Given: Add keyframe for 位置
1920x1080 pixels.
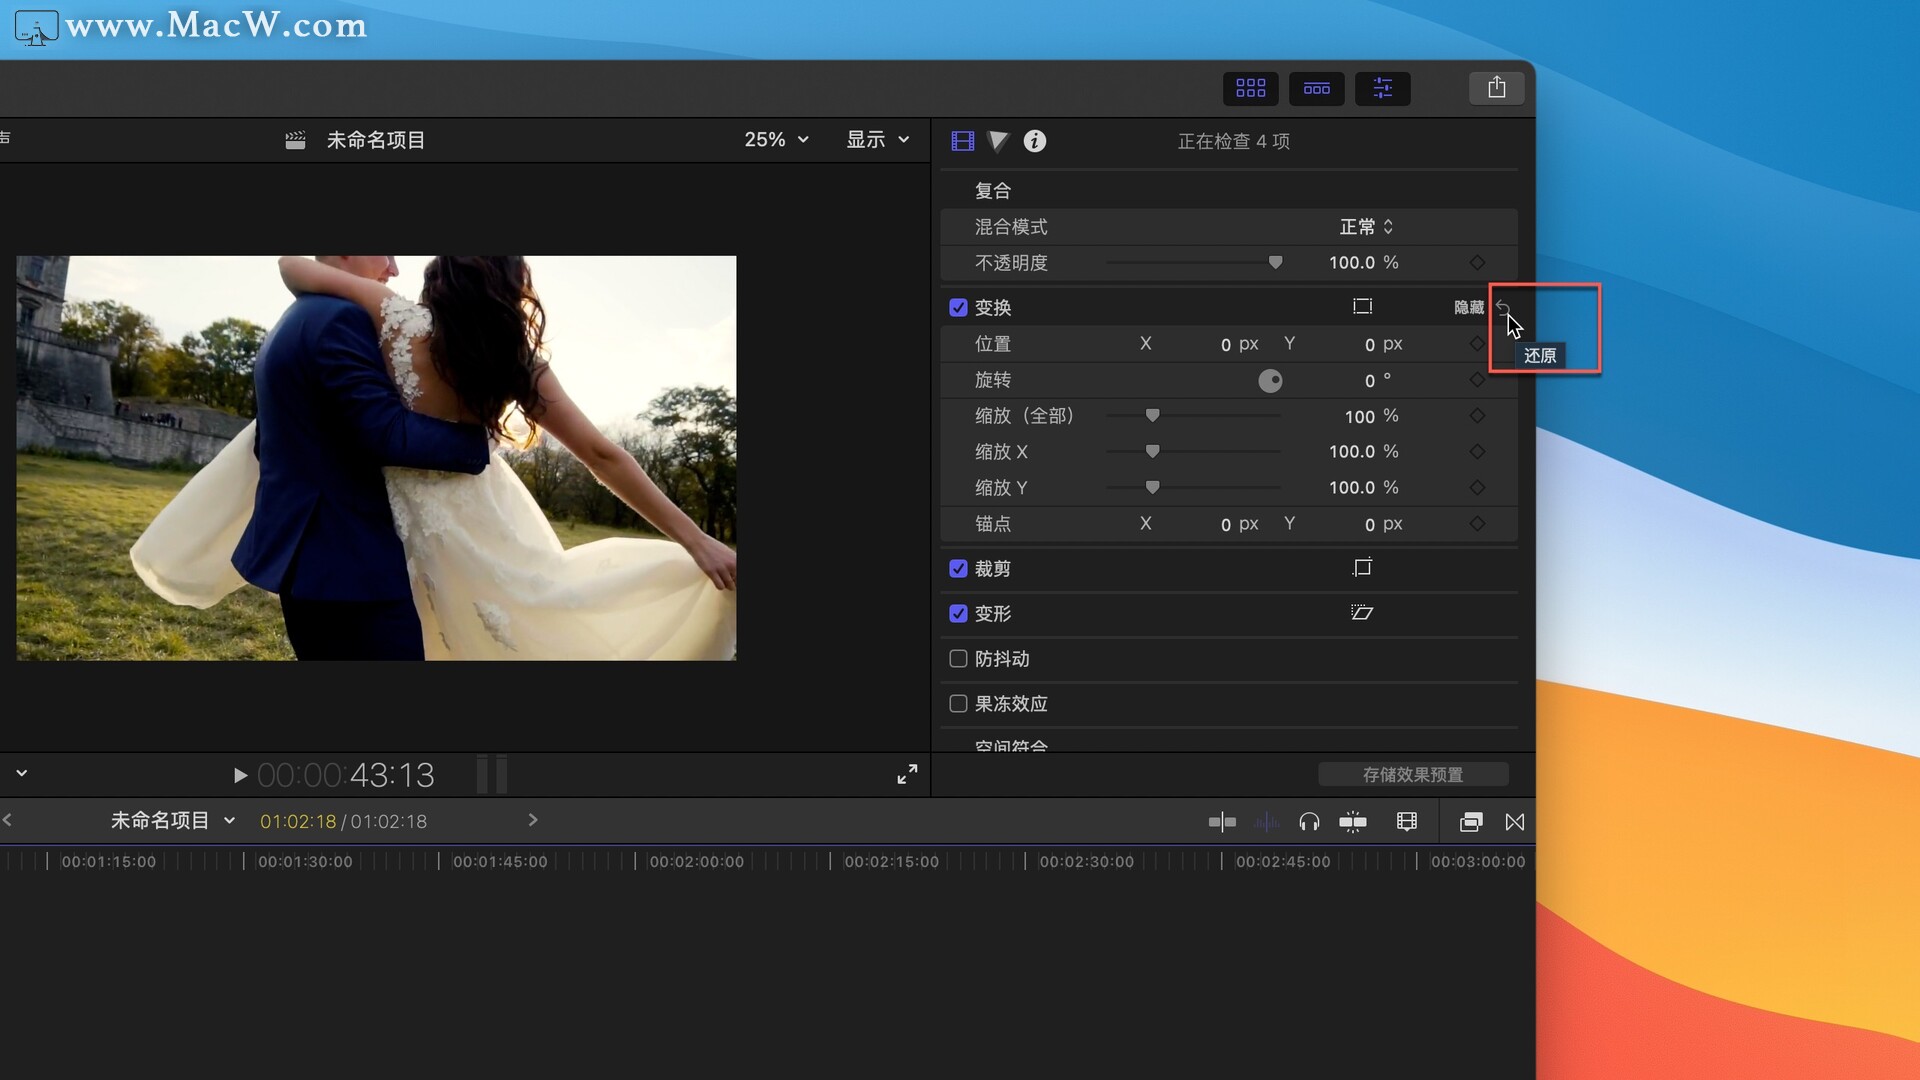Looking at the screenshot, I should (1477, 344).
